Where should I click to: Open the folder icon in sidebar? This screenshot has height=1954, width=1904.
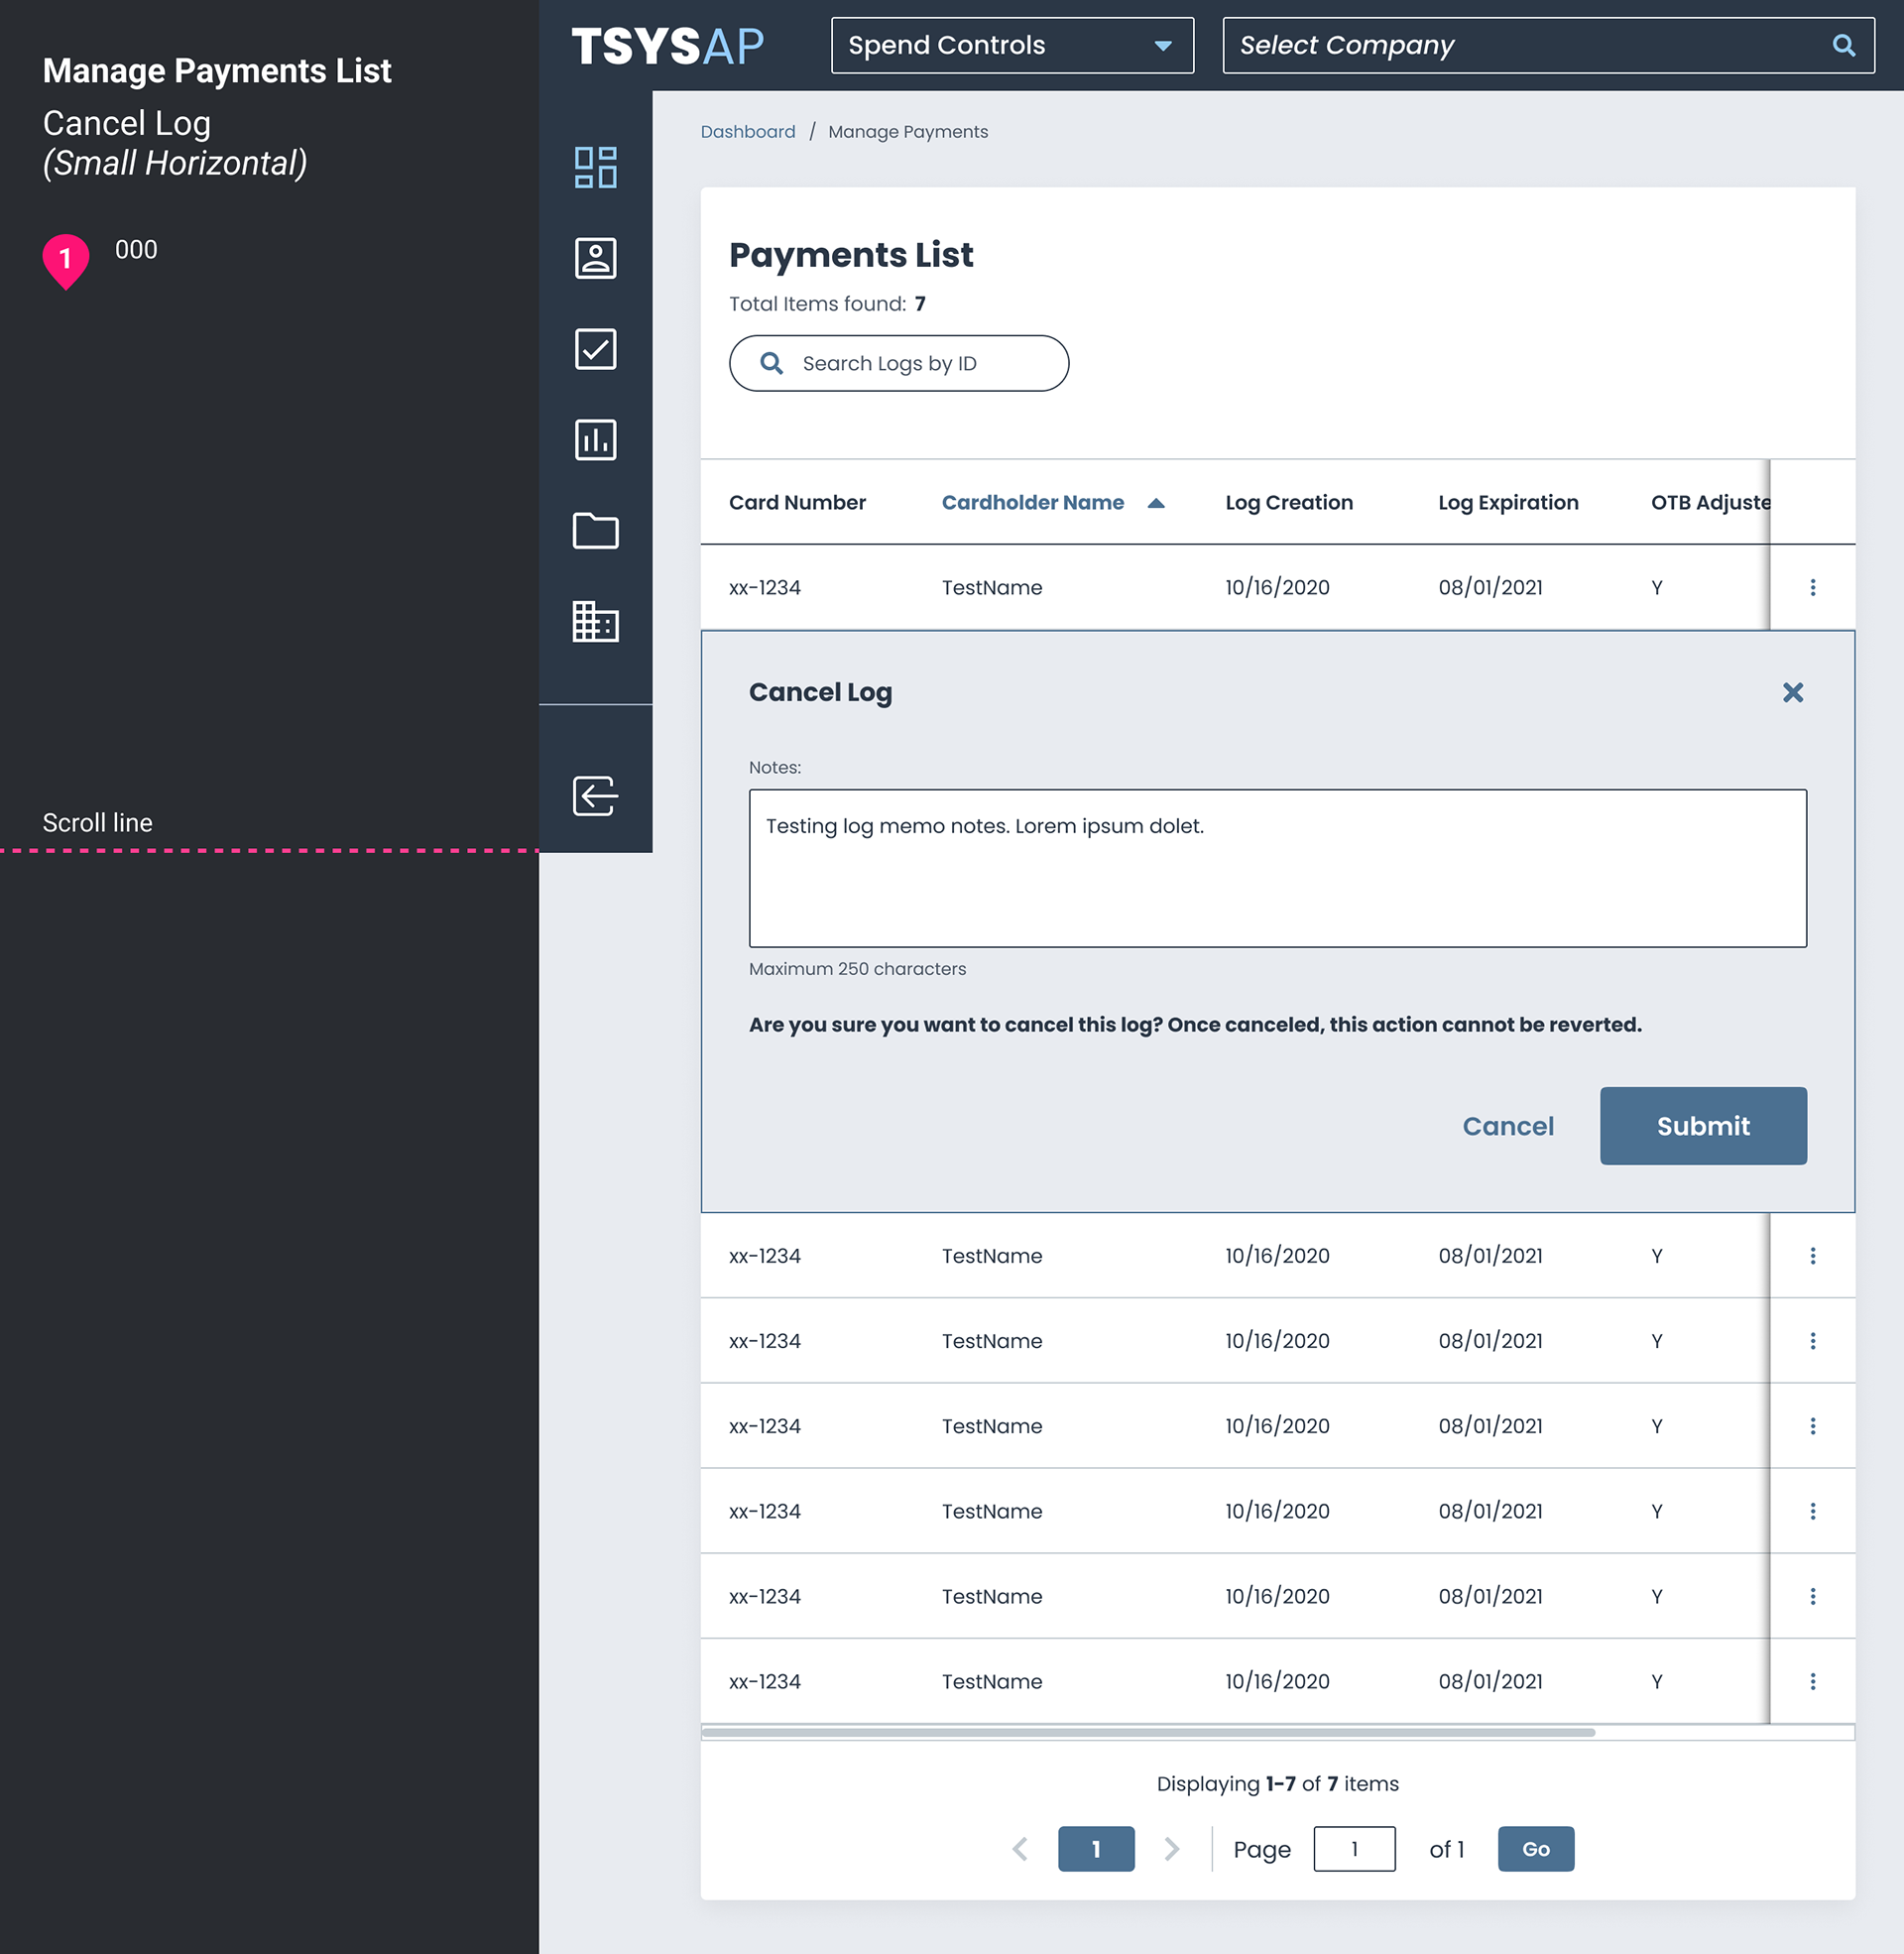click(x=595, y=531)
